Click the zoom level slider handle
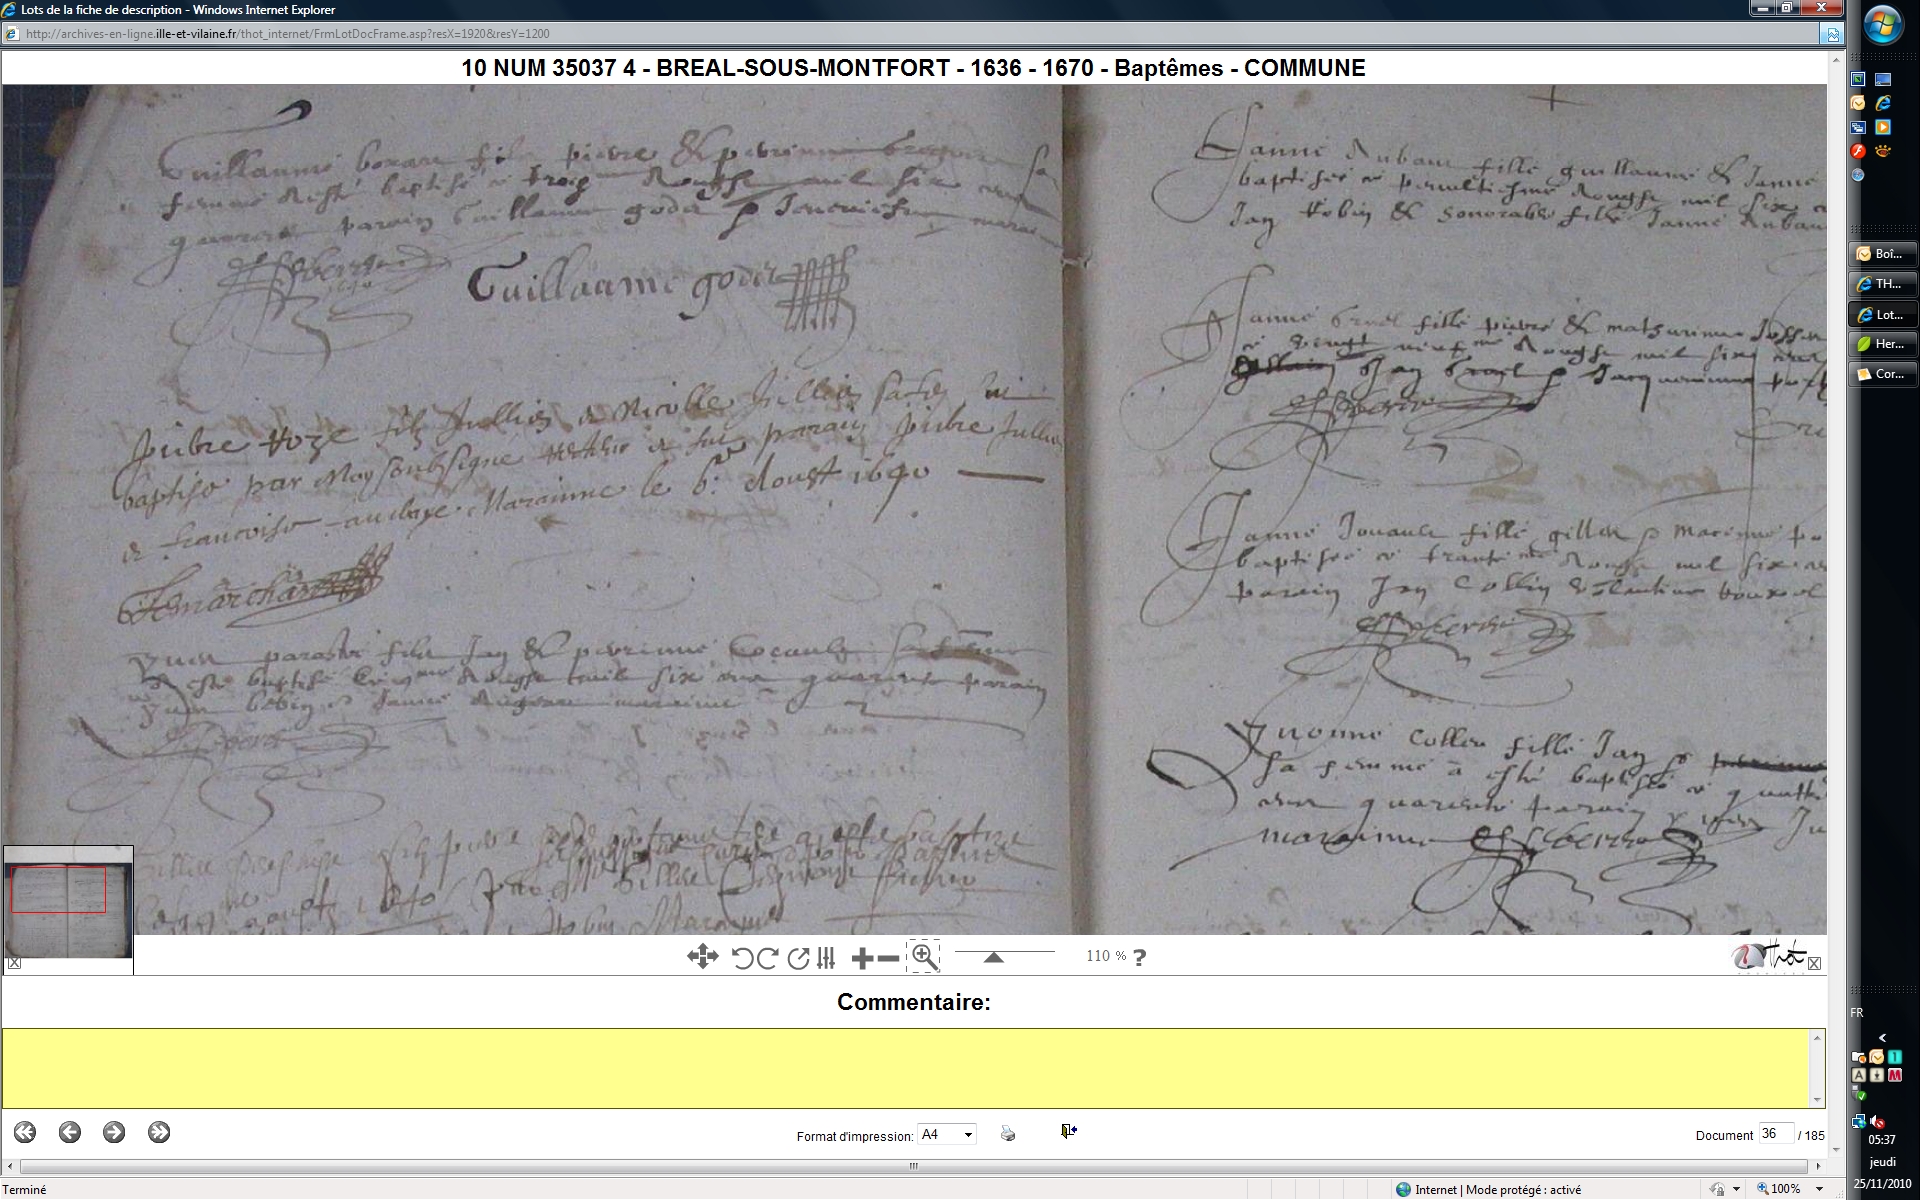The width and height of the screenshot is (1920, 1200). coord(993,958)
